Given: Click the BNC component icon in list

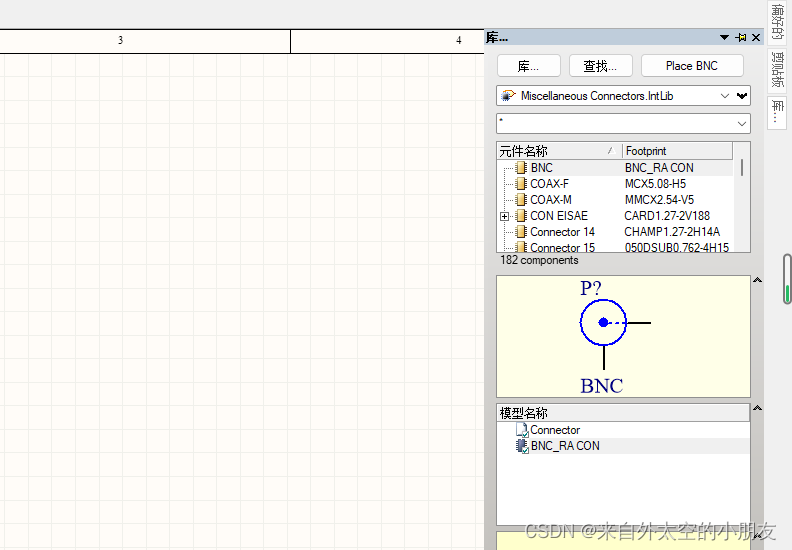Looking at the screenshot, I should 521,168.
